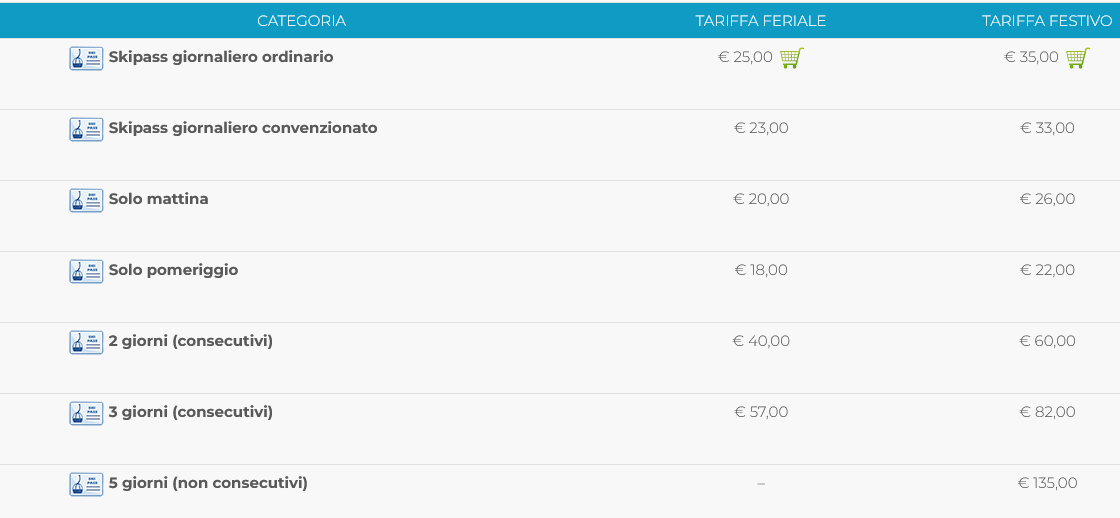This screenshot has width=1120, height=518.
Task: Add the €25,00 weekday skipass to cart
Action: pos(791,58)
